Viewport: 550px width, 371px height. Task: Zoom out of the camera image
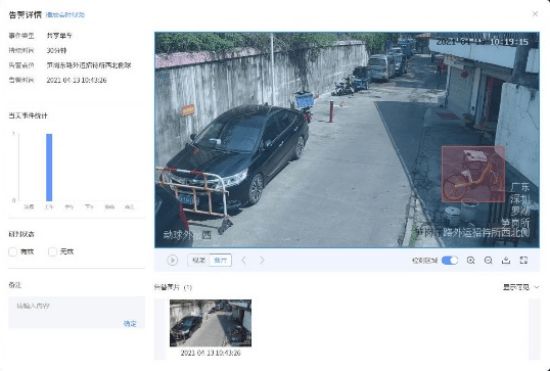[x=488, y=260]
